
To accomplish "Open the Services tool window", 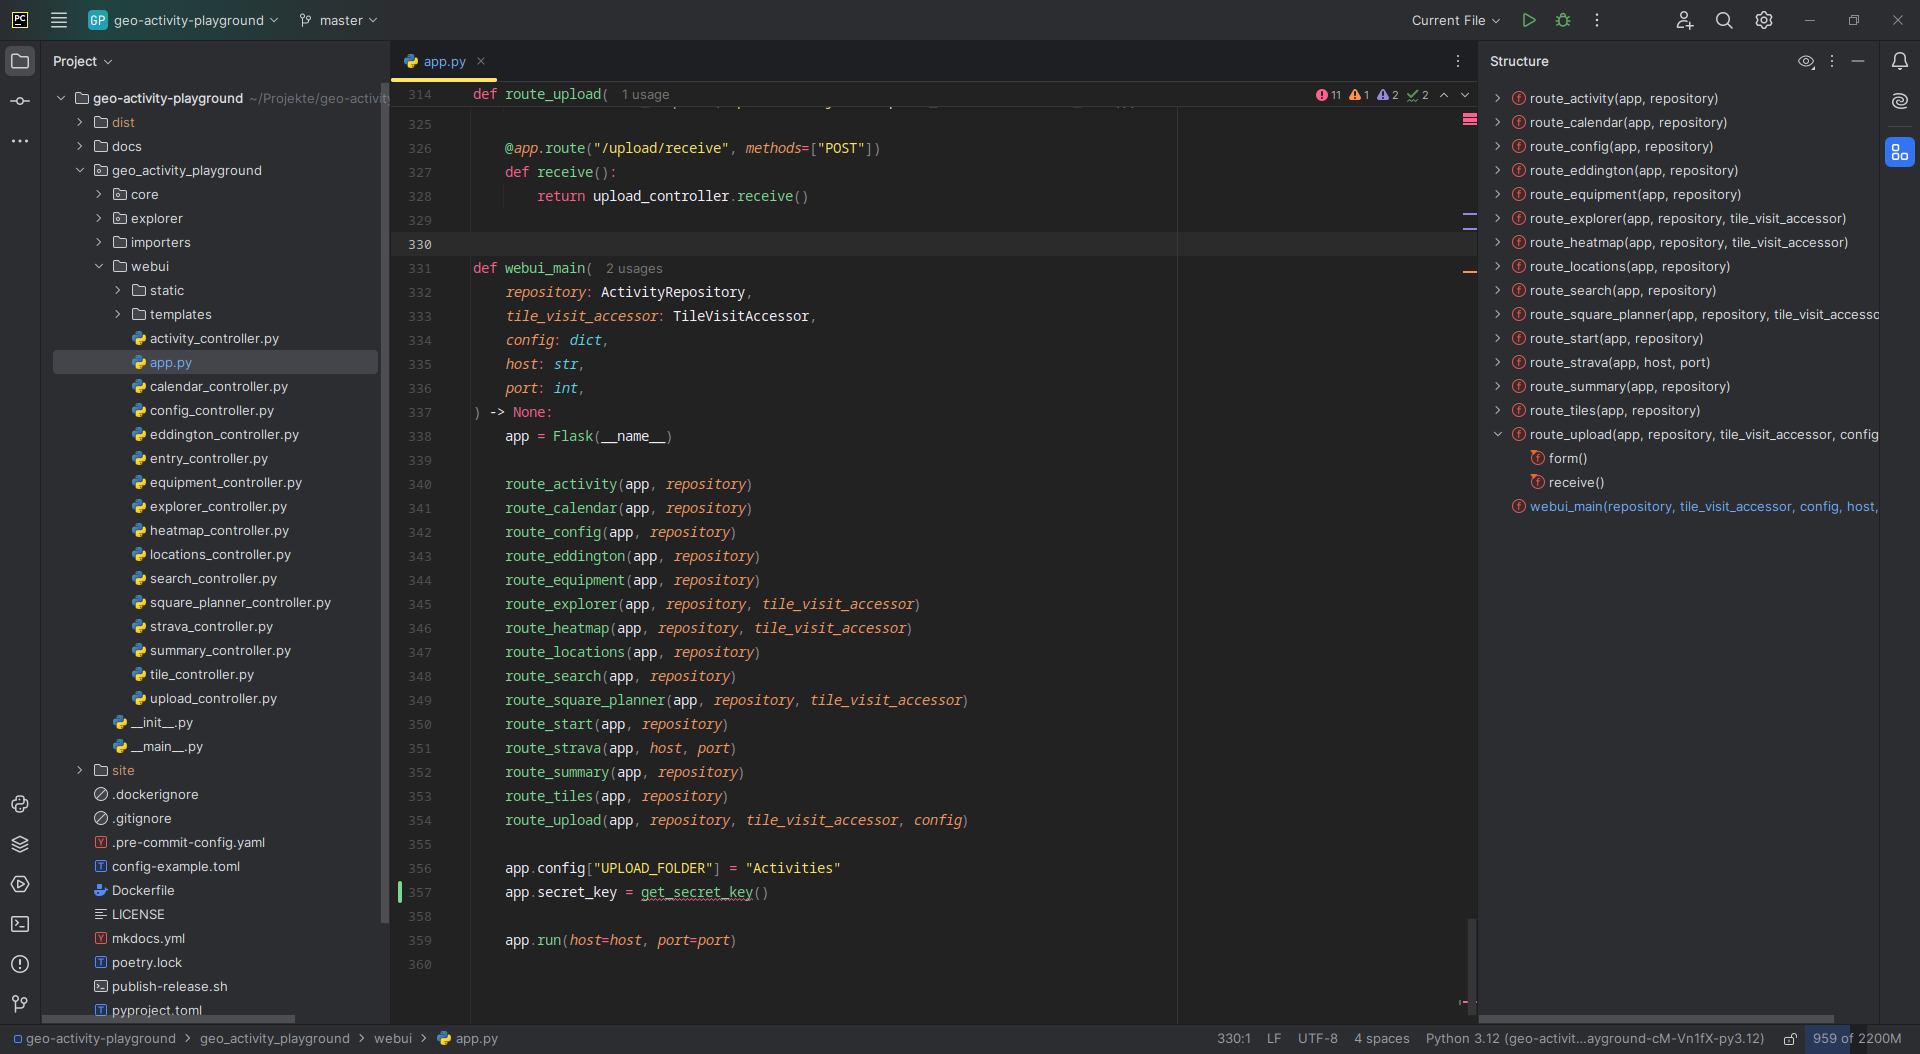I will click(x=20, y=884).
